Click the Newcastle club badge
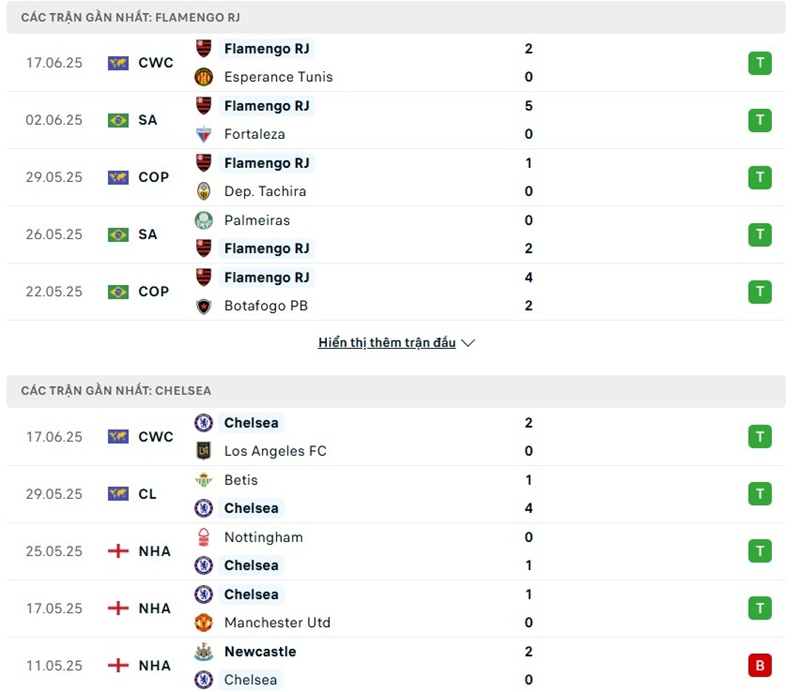 204,652
